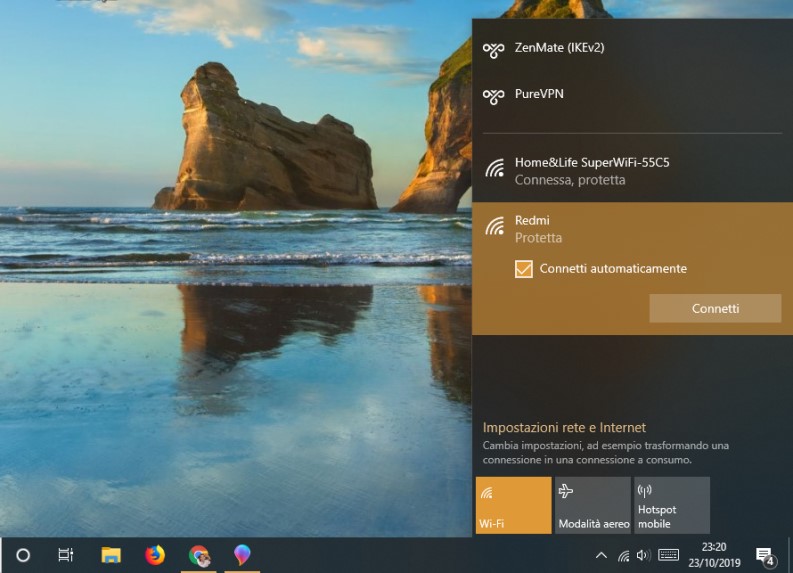The width and height of the screenshot is (793, 573).
Task: Expand hidden system tray icons chevron
Action: coord(601,555)
